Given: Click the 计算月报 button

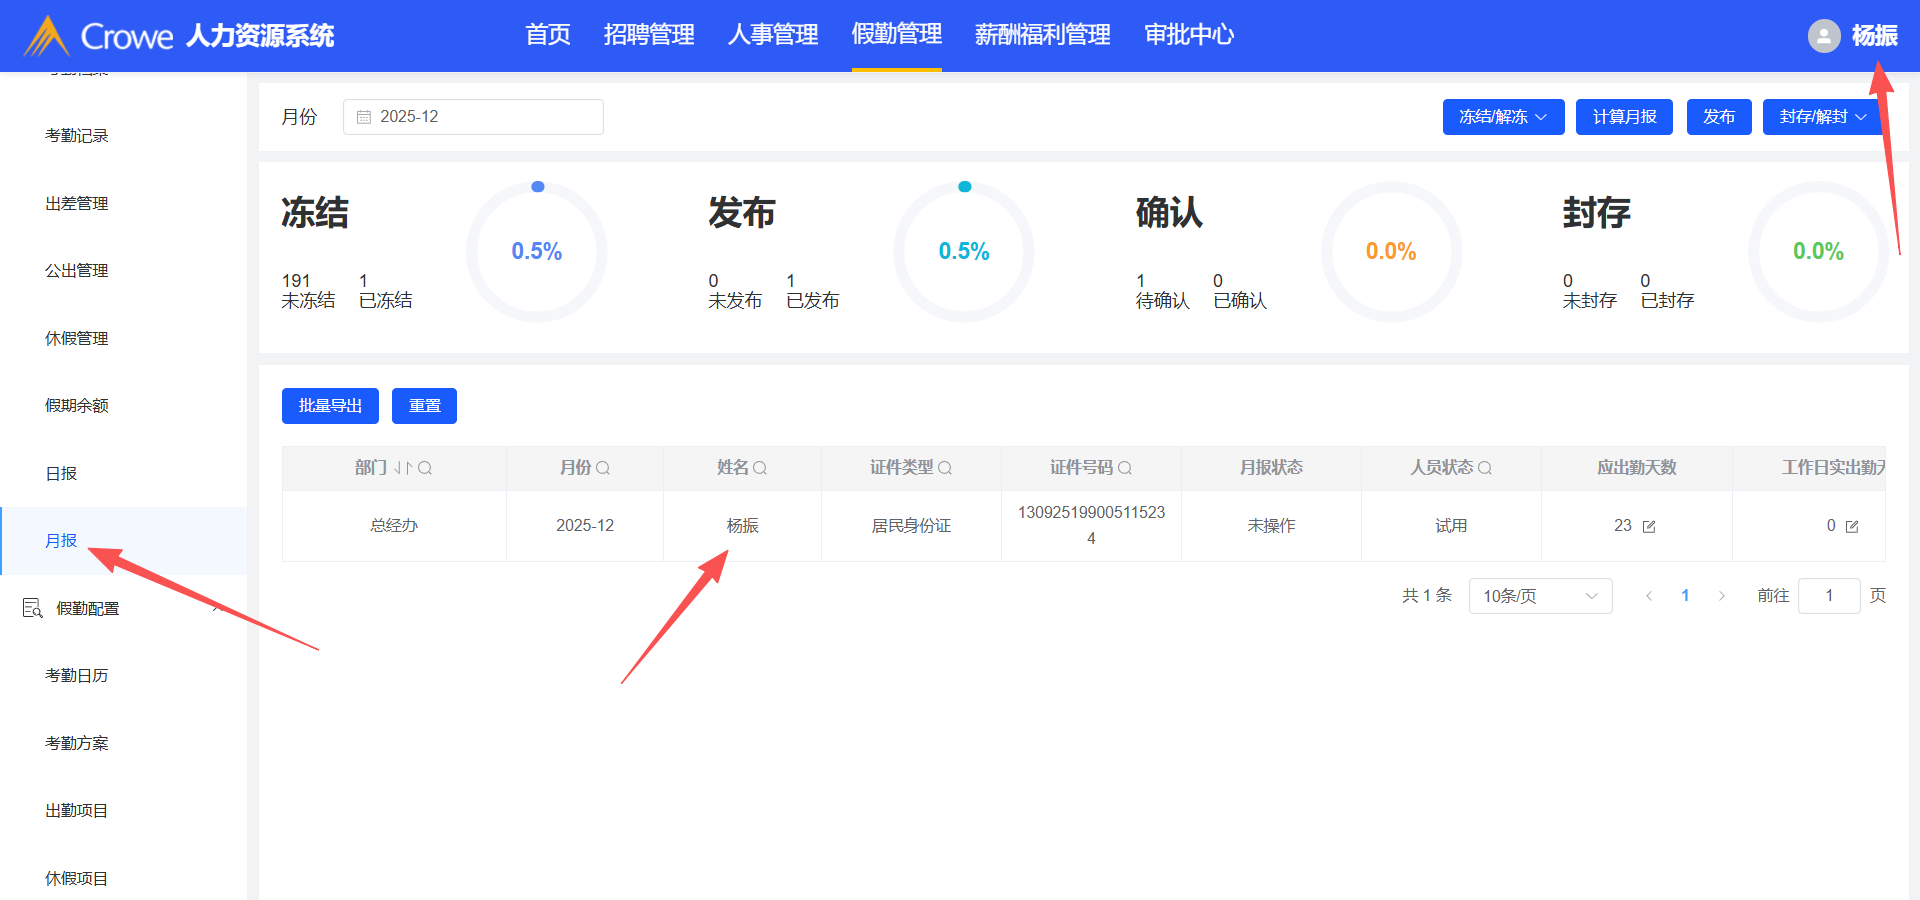Looking at the screenshot, I should point(1624,117).
